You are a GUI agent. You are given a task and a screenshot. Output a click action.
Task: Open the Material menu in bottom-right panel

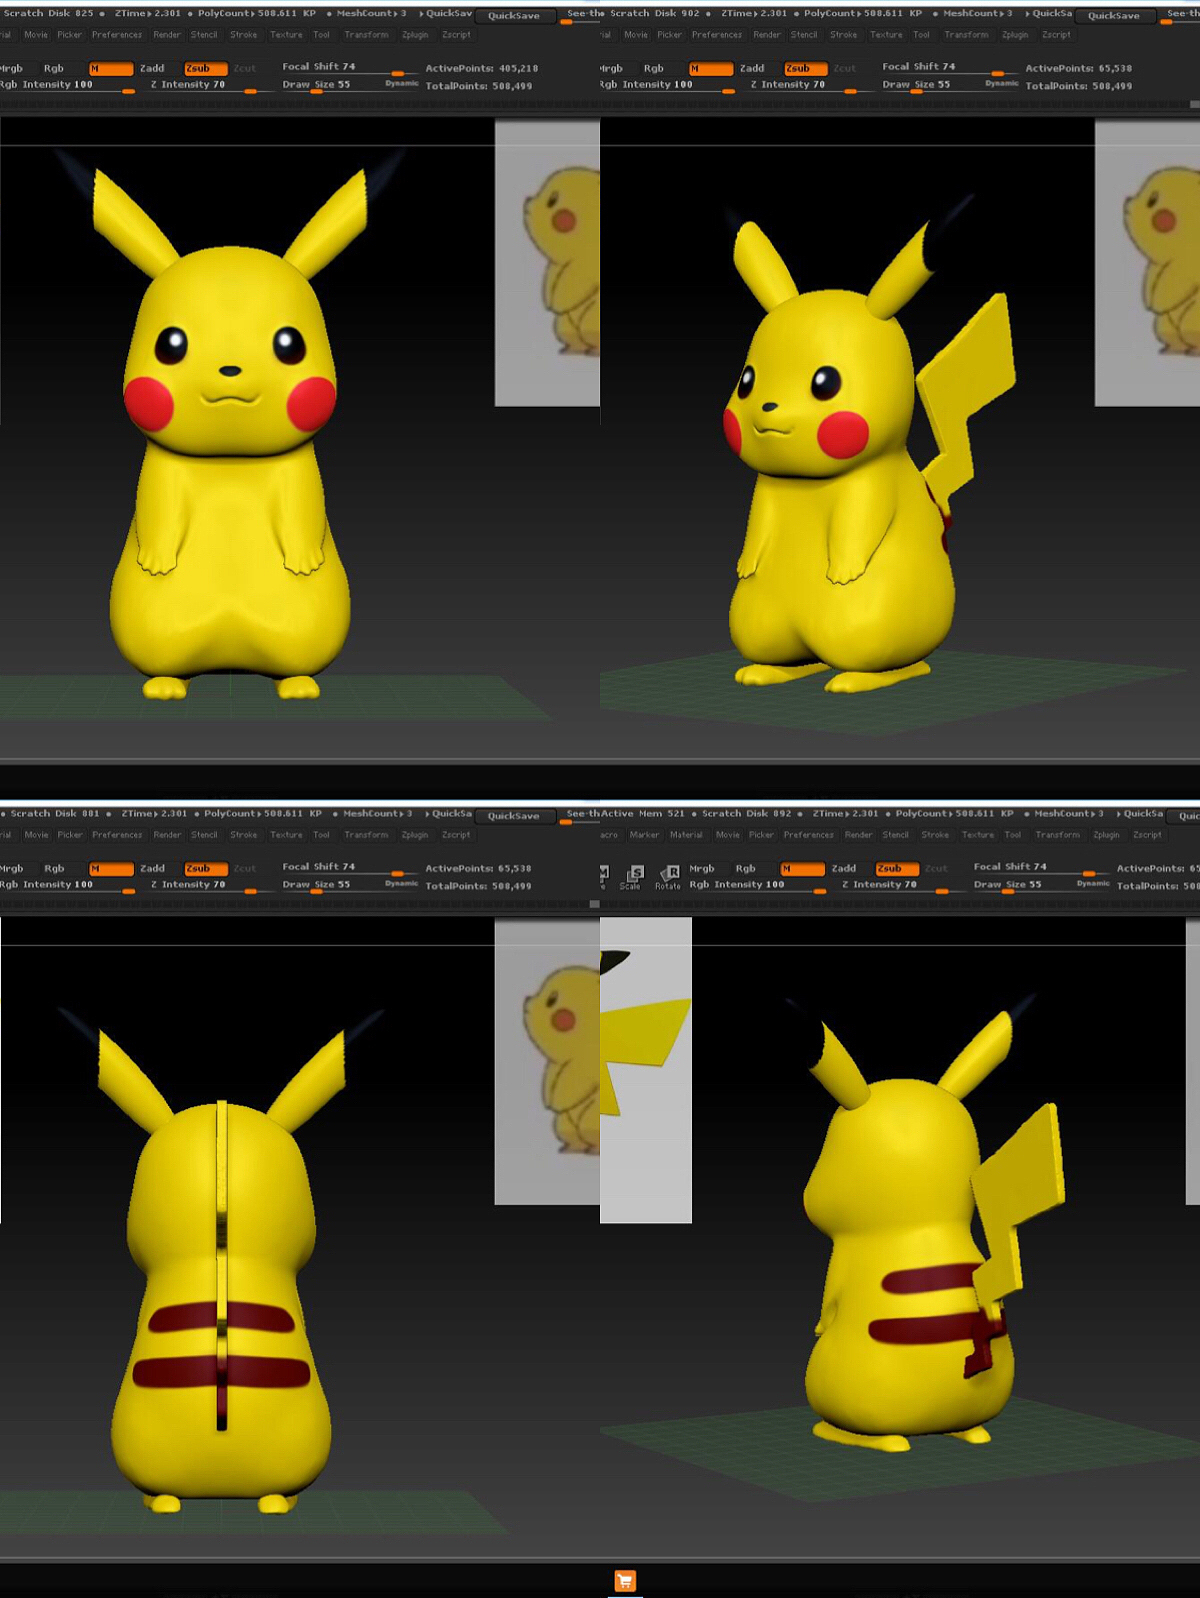click(686, 834)
